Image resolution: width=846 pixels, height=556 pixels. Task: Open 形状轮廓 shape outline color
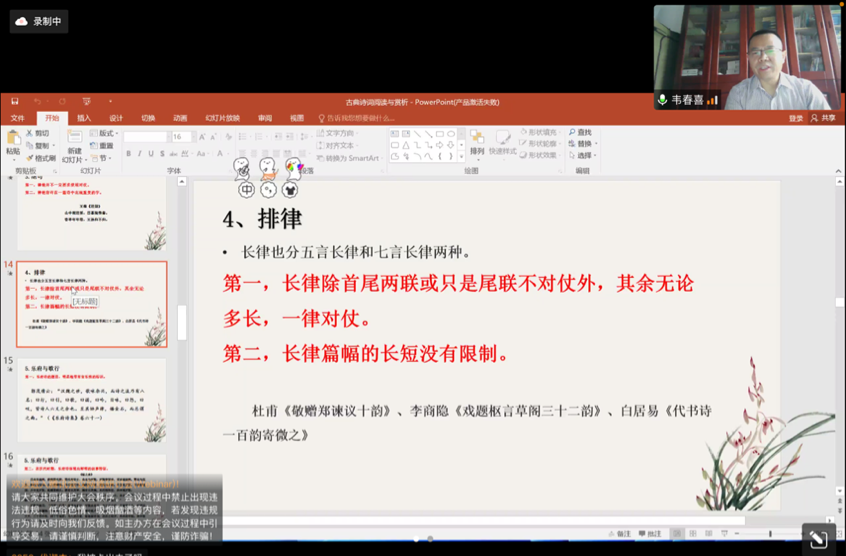coord(538,143)
